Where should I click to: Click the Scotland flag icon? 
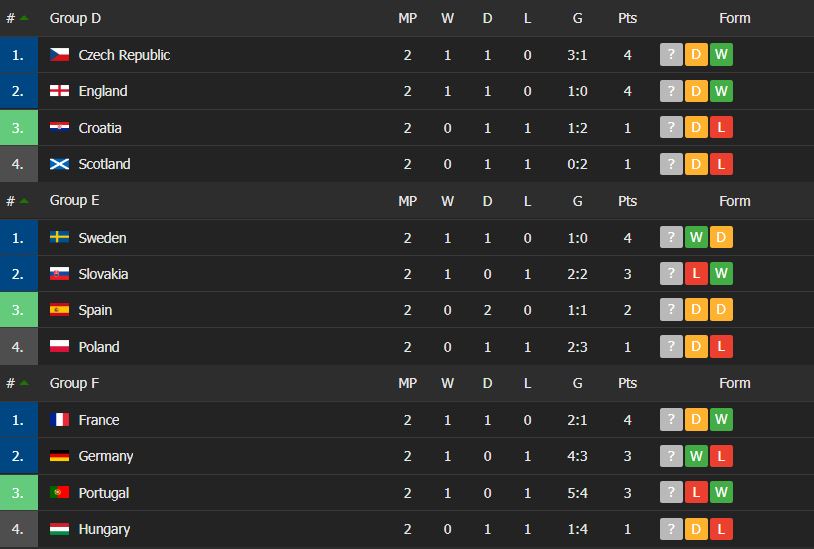point(59,164)
